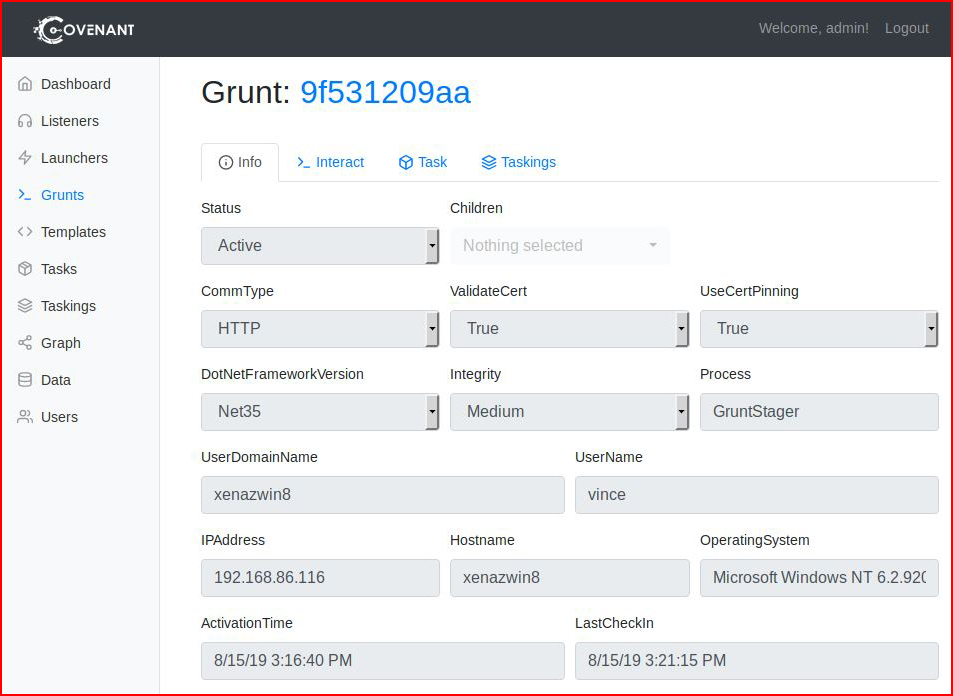The image size is (953, 696).
Task: Click the Templates code brackets icon
Action: [25, 232]
